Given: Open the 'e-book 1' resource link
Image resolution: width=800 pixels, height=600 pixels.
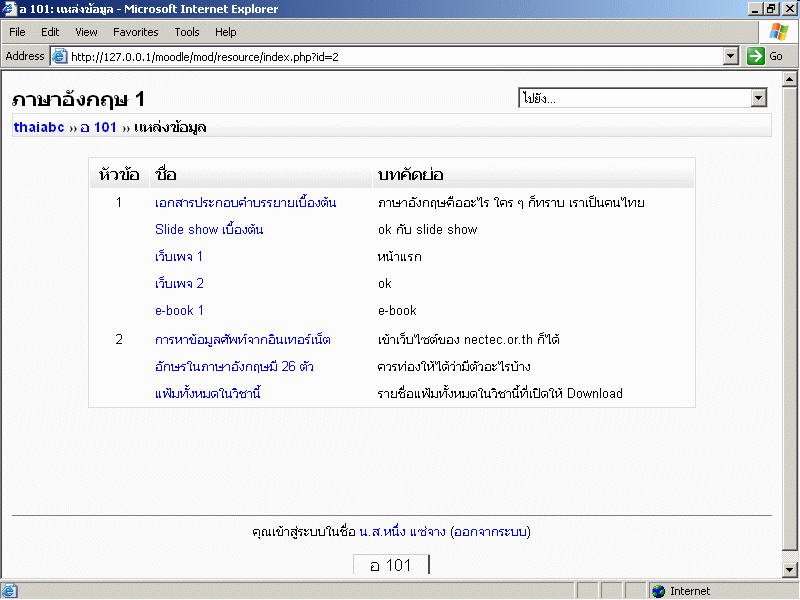Looking at the screenshot, I should 179,311.
